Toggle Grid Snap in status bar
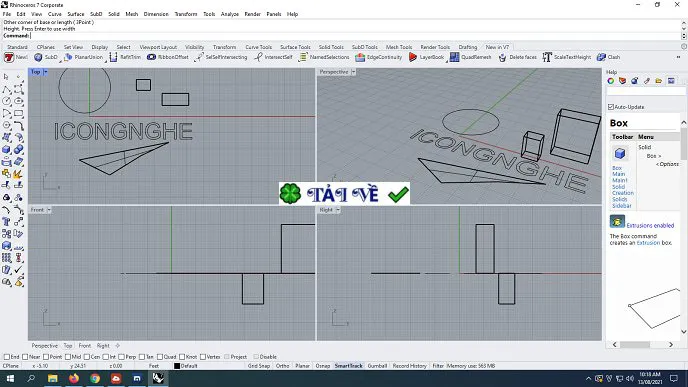The width and height of the screenshot is (688, 387). [259, 366]
